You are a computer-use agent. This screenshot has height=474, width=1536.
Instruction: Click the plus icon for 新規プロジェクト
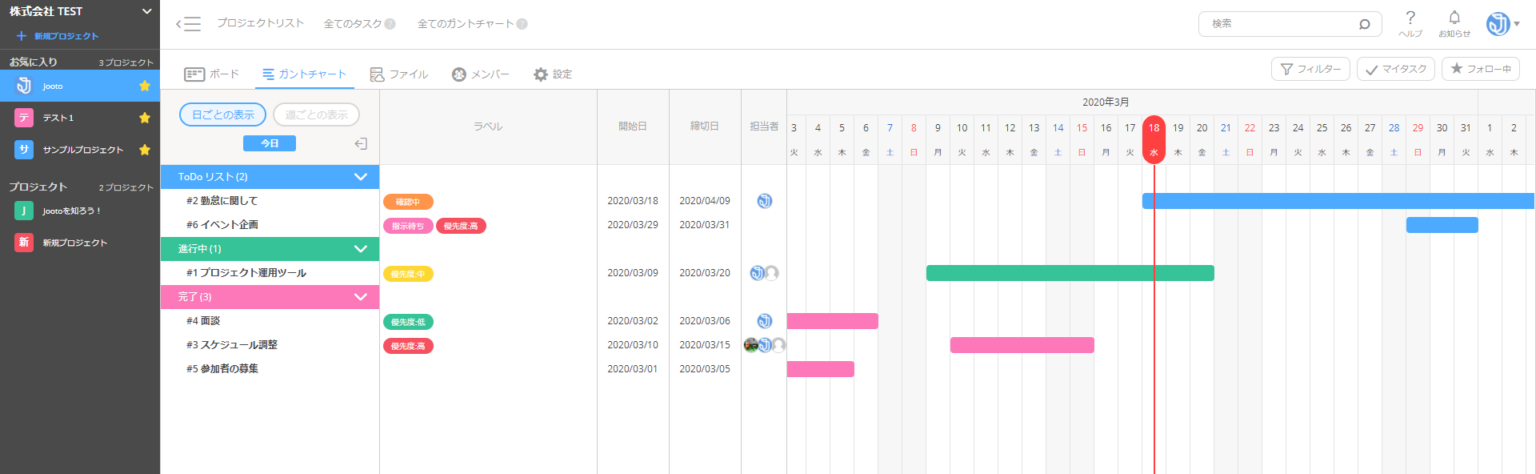point(21,36)
